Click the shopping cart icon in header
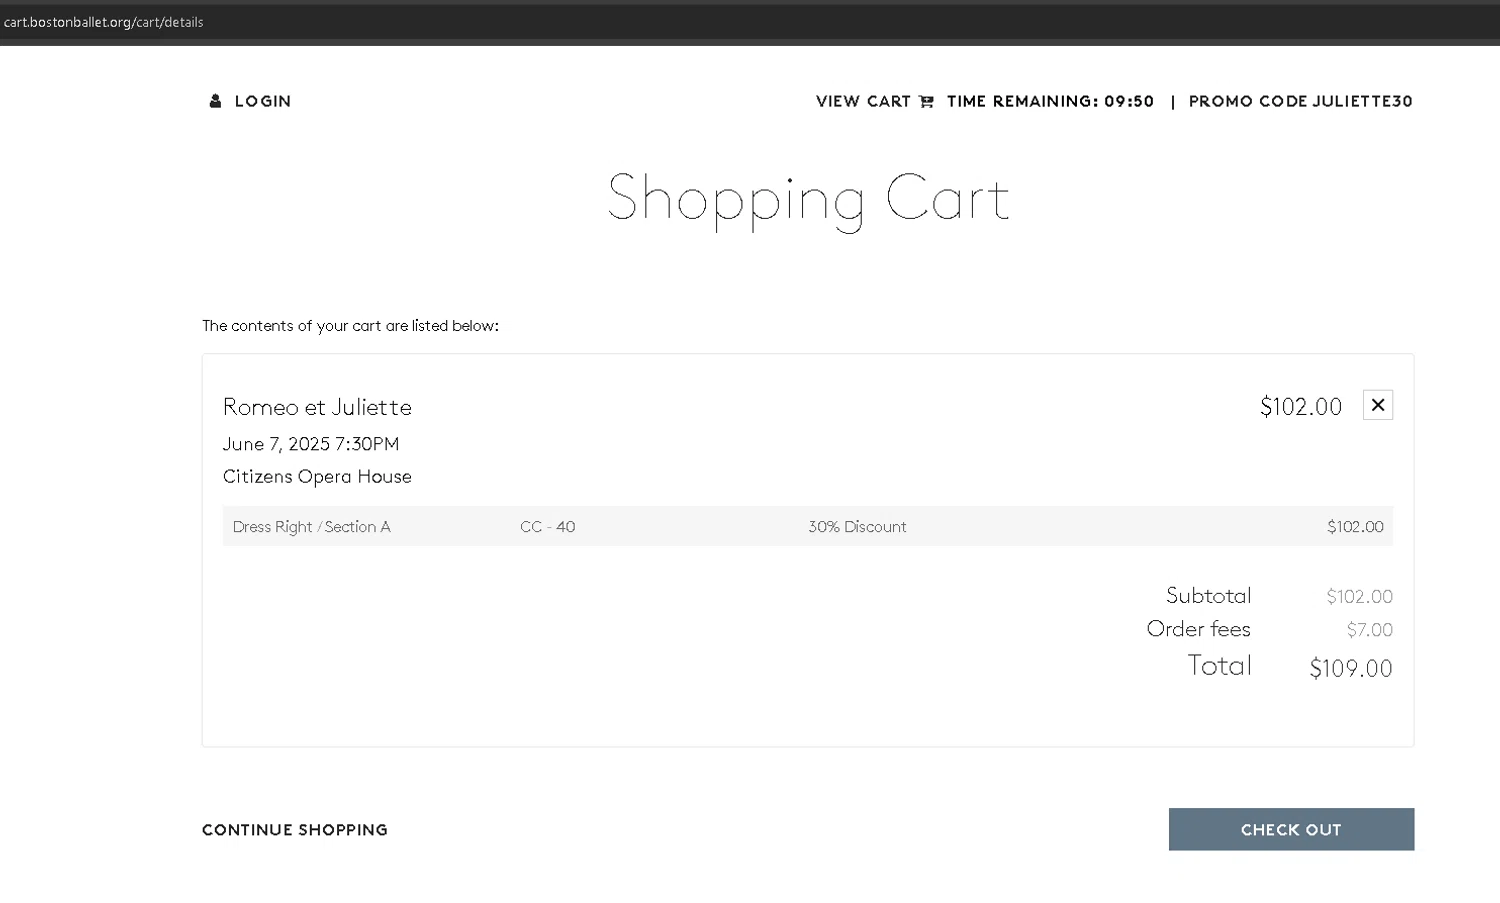This screenshot has height=903, width=1500. [926, 101]
